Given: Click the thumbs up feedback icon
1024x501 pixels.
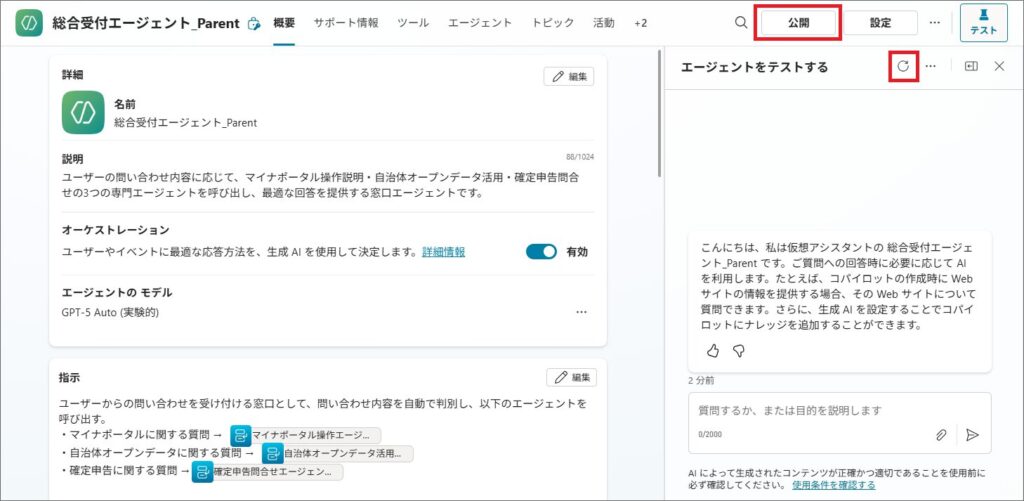Looking at the screenshot, I should [713, 351].
